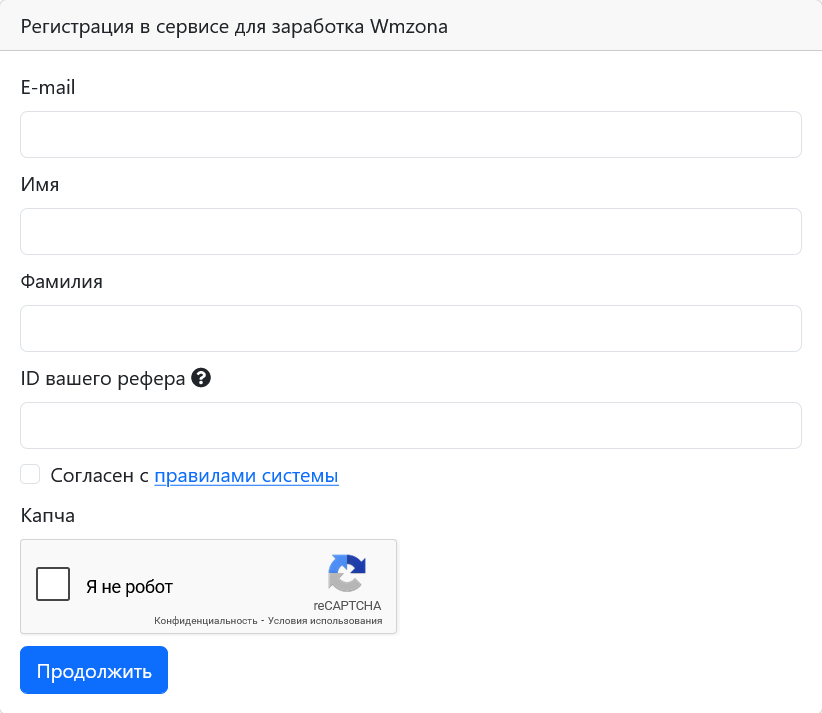Tick the "Я не робот" captcha checkbox
Viewport: 822px width, 713px height.
[x=53, y=584]
